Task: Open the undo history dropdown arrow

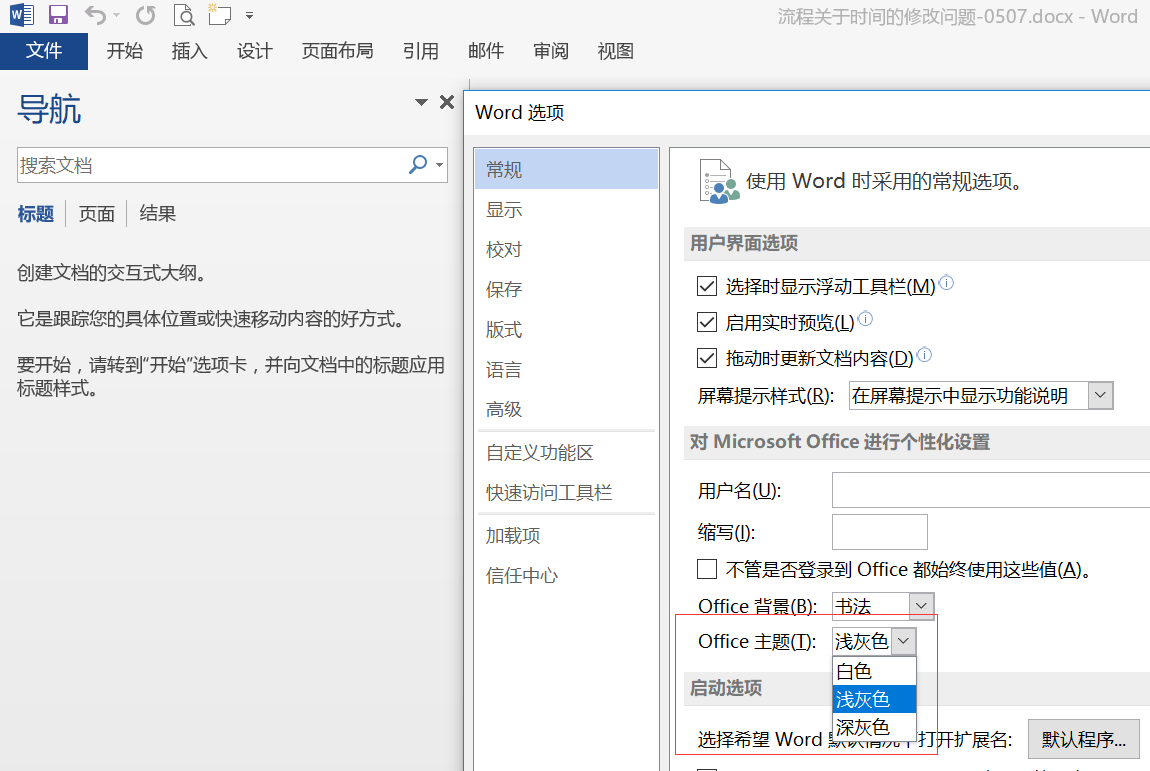Action: (x=117, y=15)
